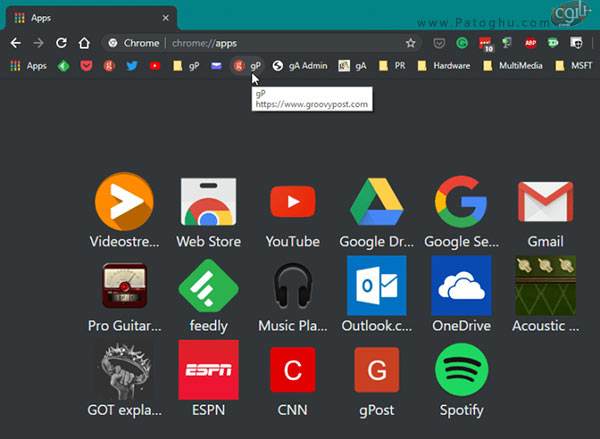Image resolution: width=600 pixels, height=439 pixels.
Task: Open the Grammarly extension icon
Action: (462, 43)
